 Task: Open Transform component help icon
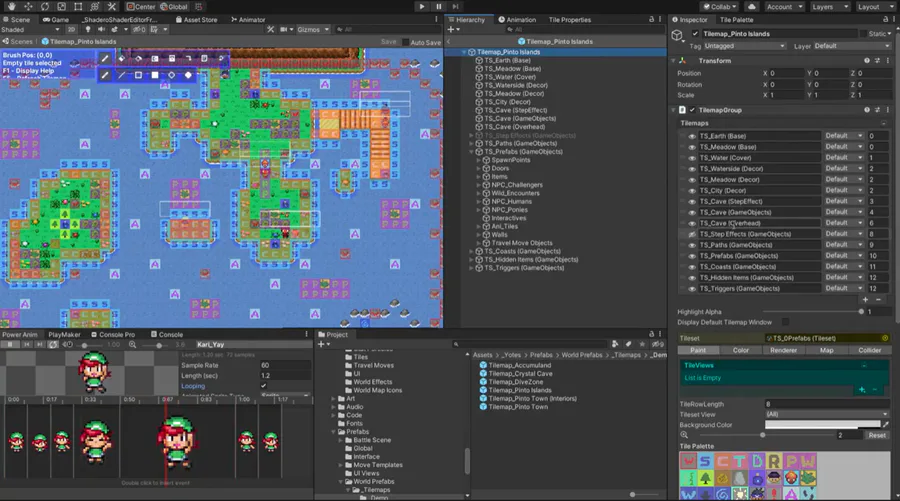[x=867, y=60]
